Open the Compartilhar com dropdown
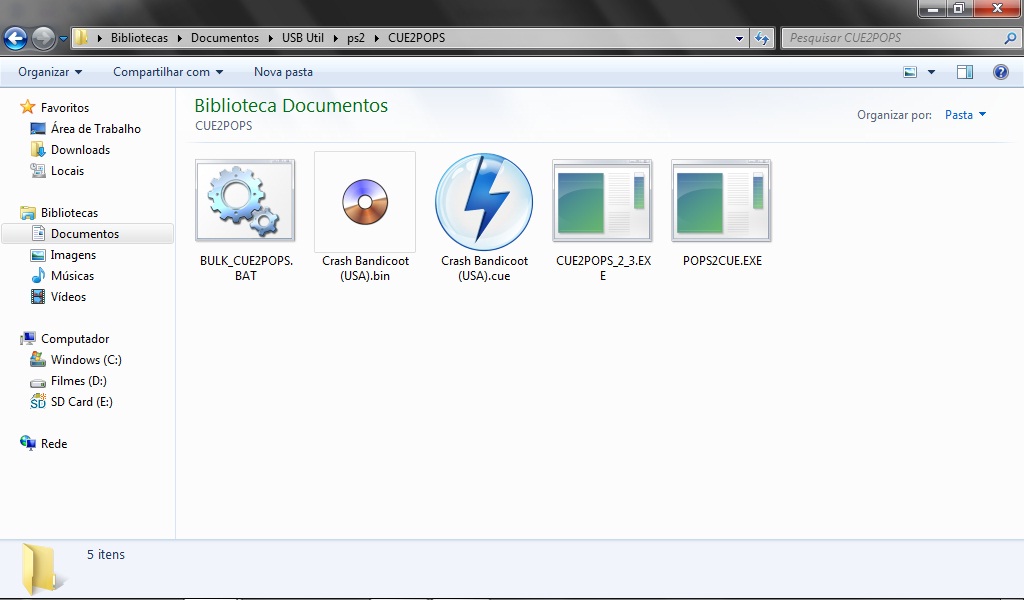This screenshot has height=600, width=1024. tap(168, 72)
